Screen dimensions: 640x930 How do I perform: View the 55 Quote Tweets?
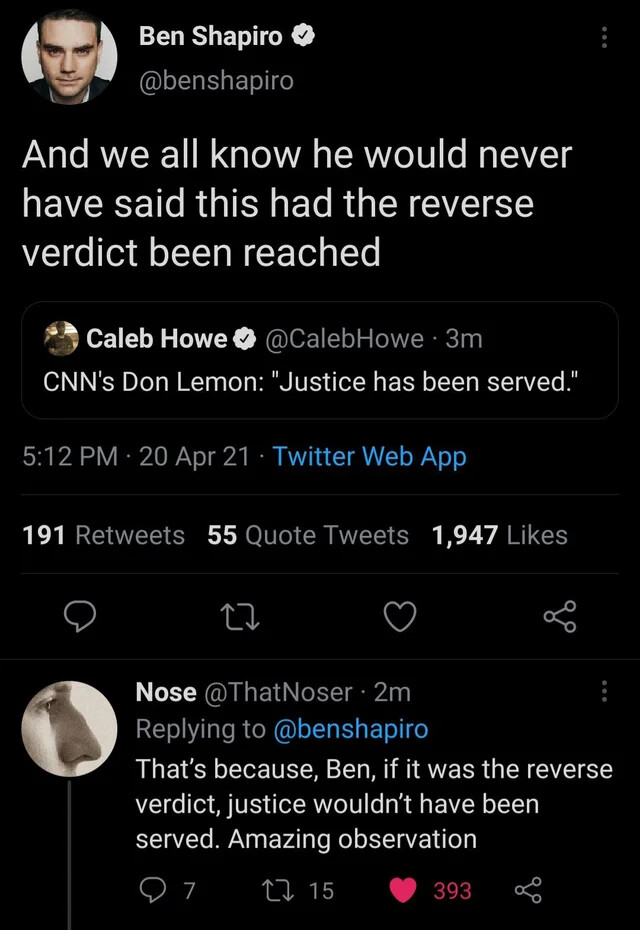pos(308,536)
